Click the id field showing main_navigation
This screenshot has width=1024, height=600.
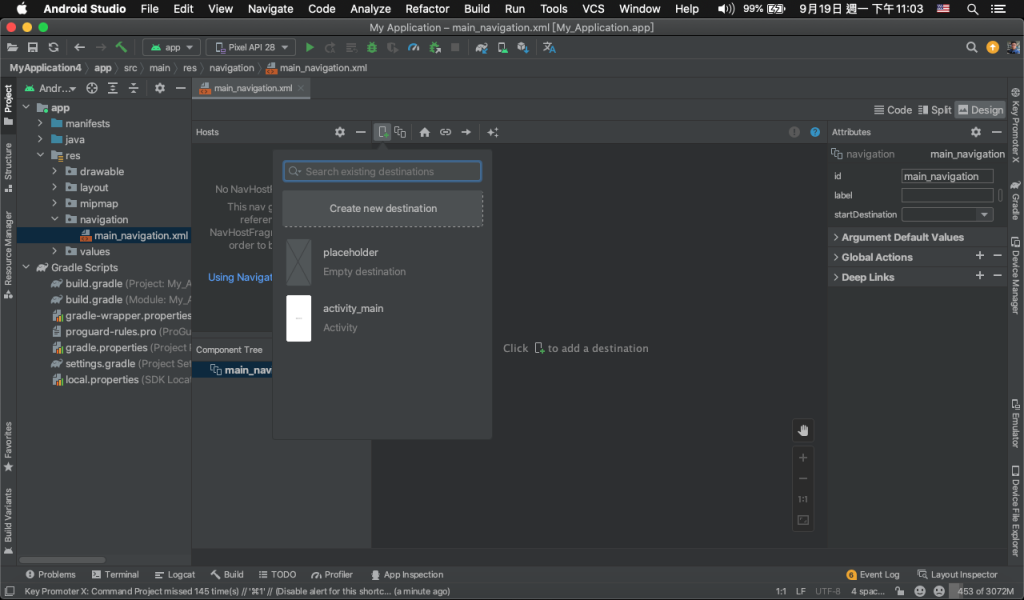pos(947,176)
